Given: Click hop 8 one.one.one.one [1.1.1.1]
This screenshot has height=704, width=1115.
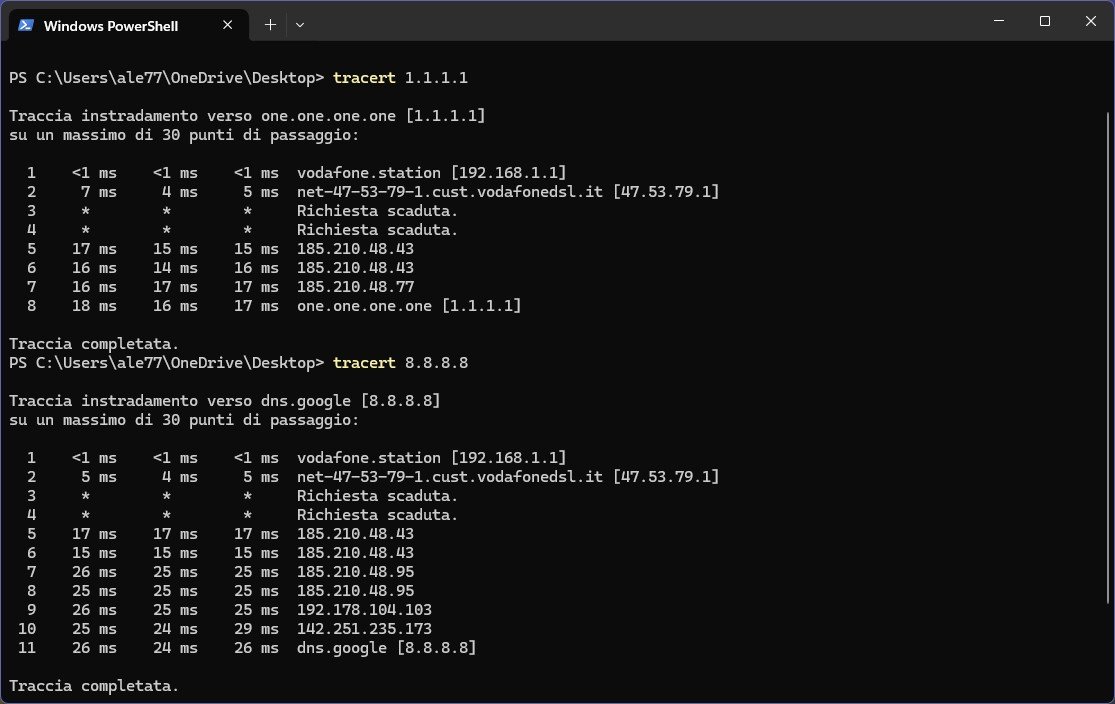Looking at the screenshot, I should coord(408,305).
